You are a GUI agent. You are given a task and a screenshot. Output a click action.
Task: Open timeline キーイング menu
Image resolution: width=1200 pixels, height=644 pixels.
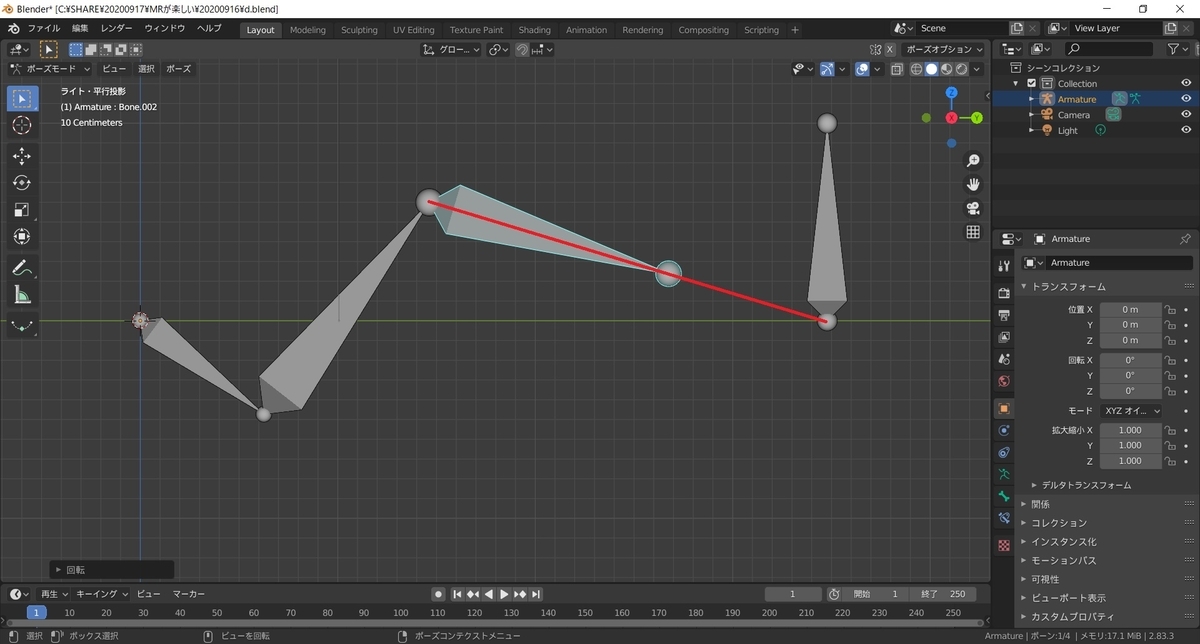pyautogui.click(x=103, y=594)
